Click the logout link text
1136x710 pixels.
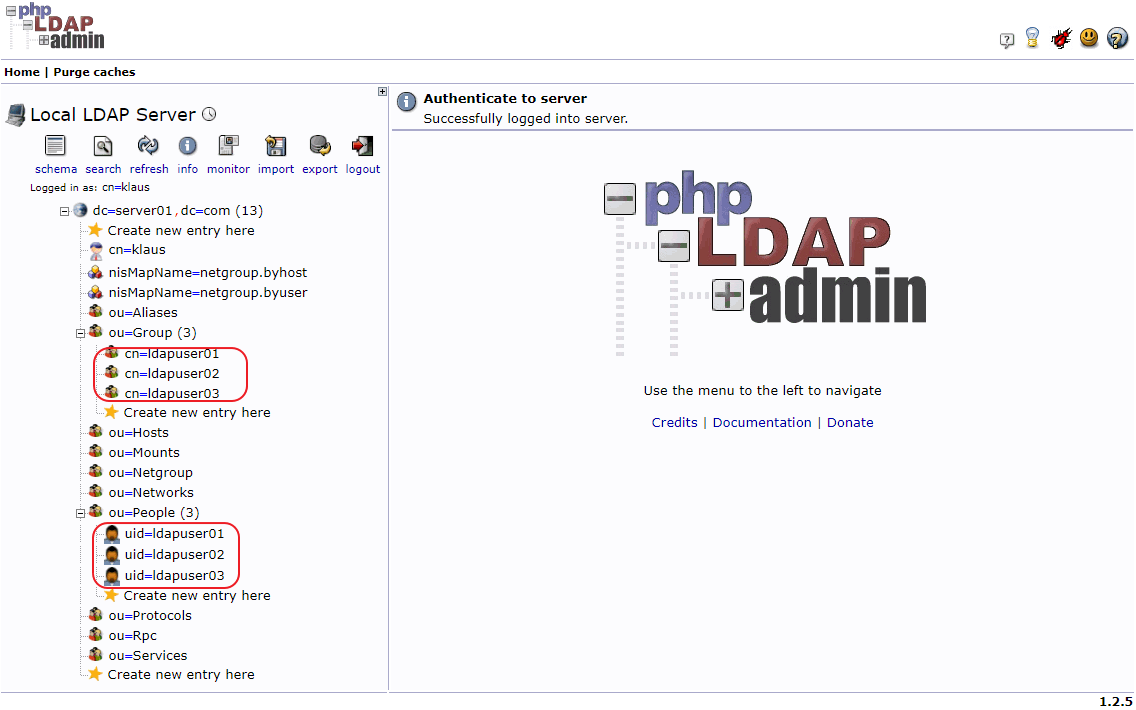[363, 169]
